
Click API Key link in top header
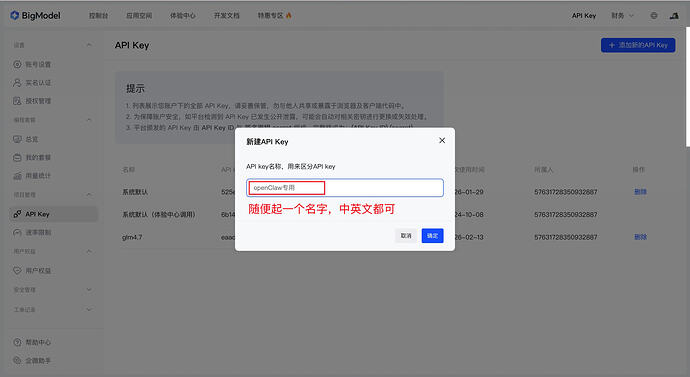coord(584,15)
